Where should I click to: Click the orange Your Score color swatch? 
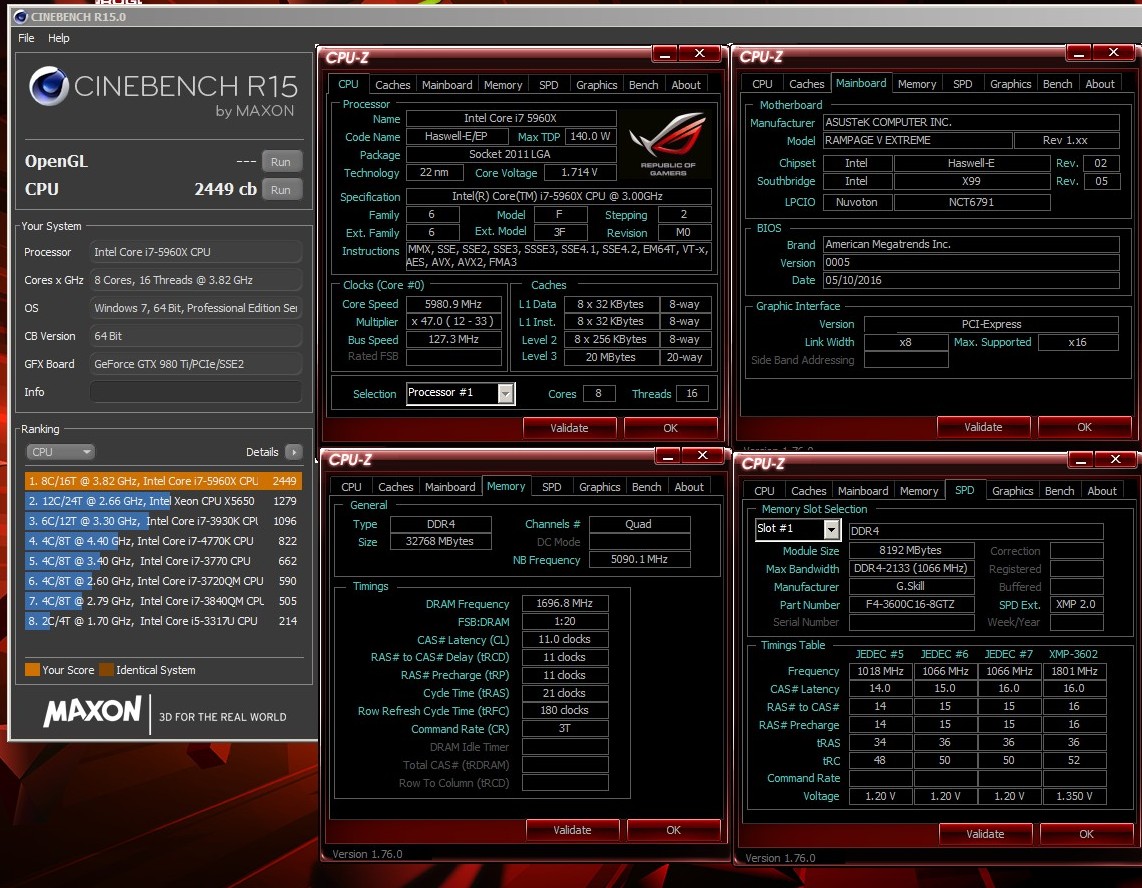point(32,669)
